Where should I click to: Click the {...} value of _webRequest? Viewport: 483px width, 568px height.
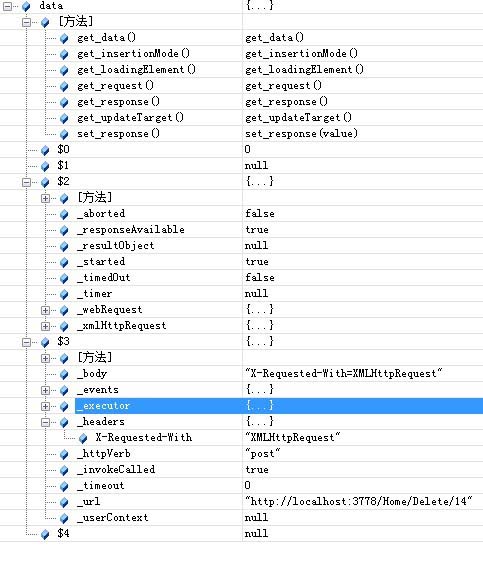tap(259, 309)
